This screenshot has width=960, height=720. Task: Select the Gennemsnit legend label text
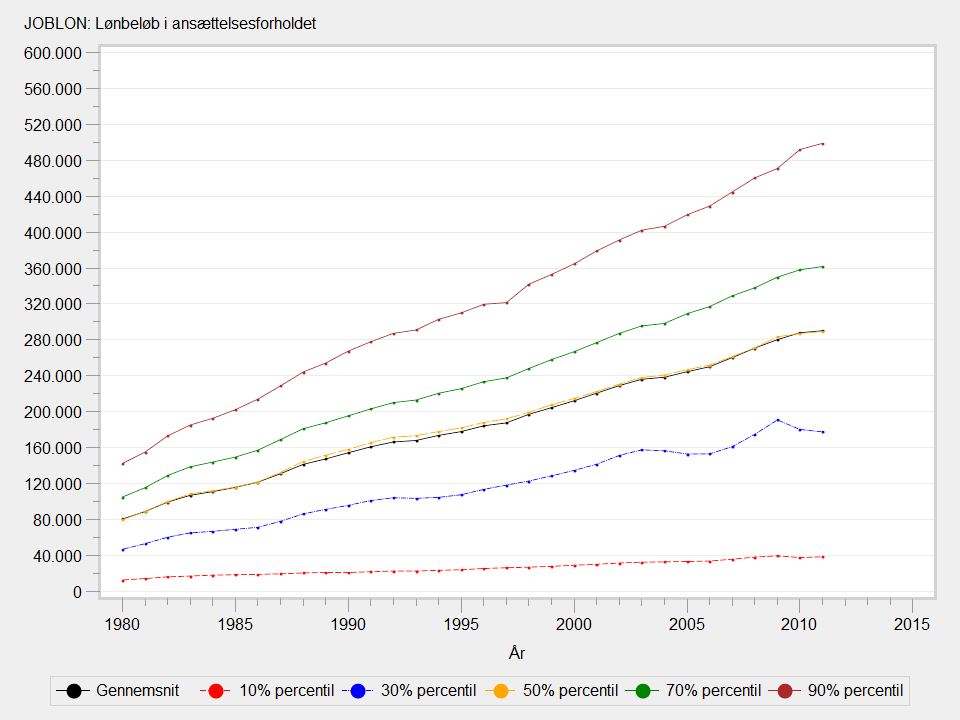tap(136, 690)
